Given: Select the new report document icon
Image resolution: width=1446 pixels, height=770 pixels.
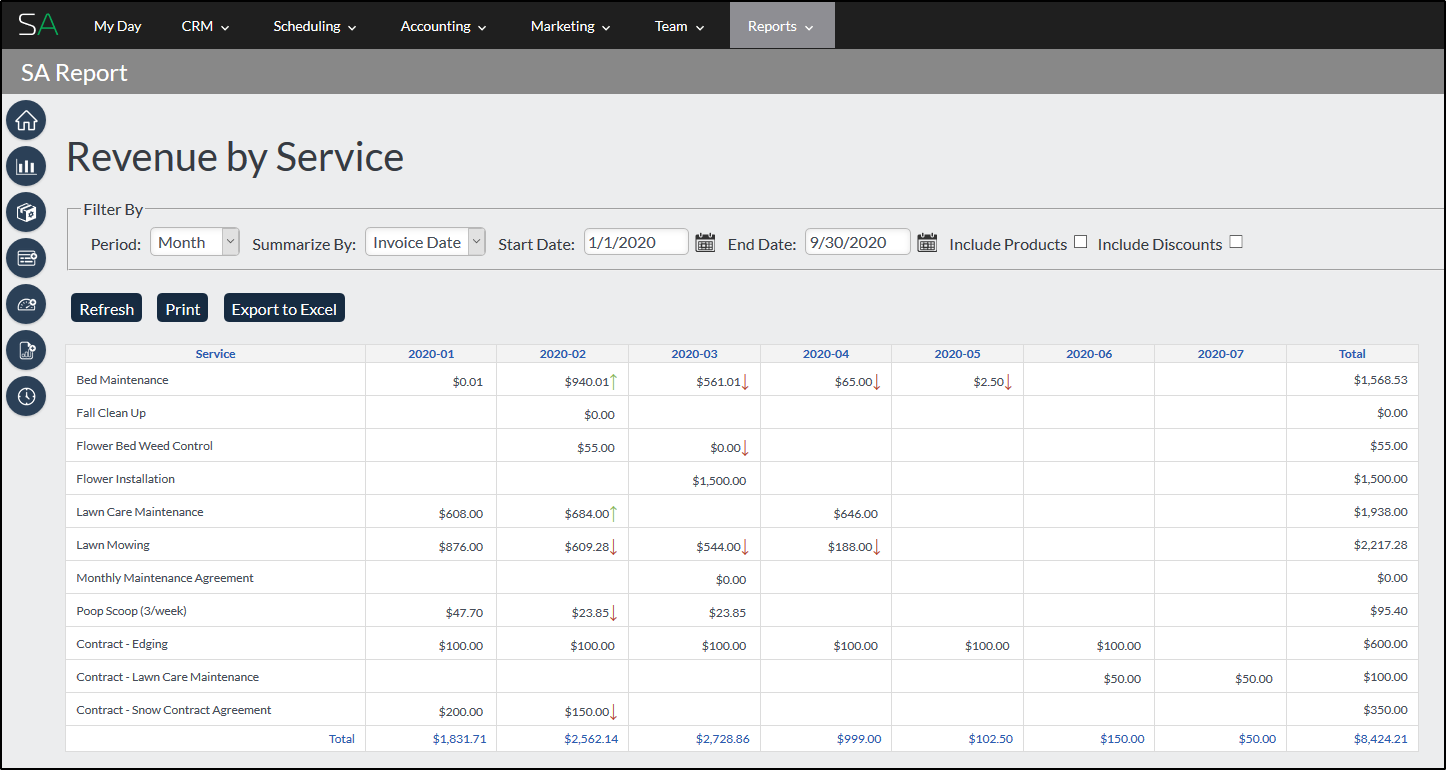Looking at the screenshot, I should [26, 350].
